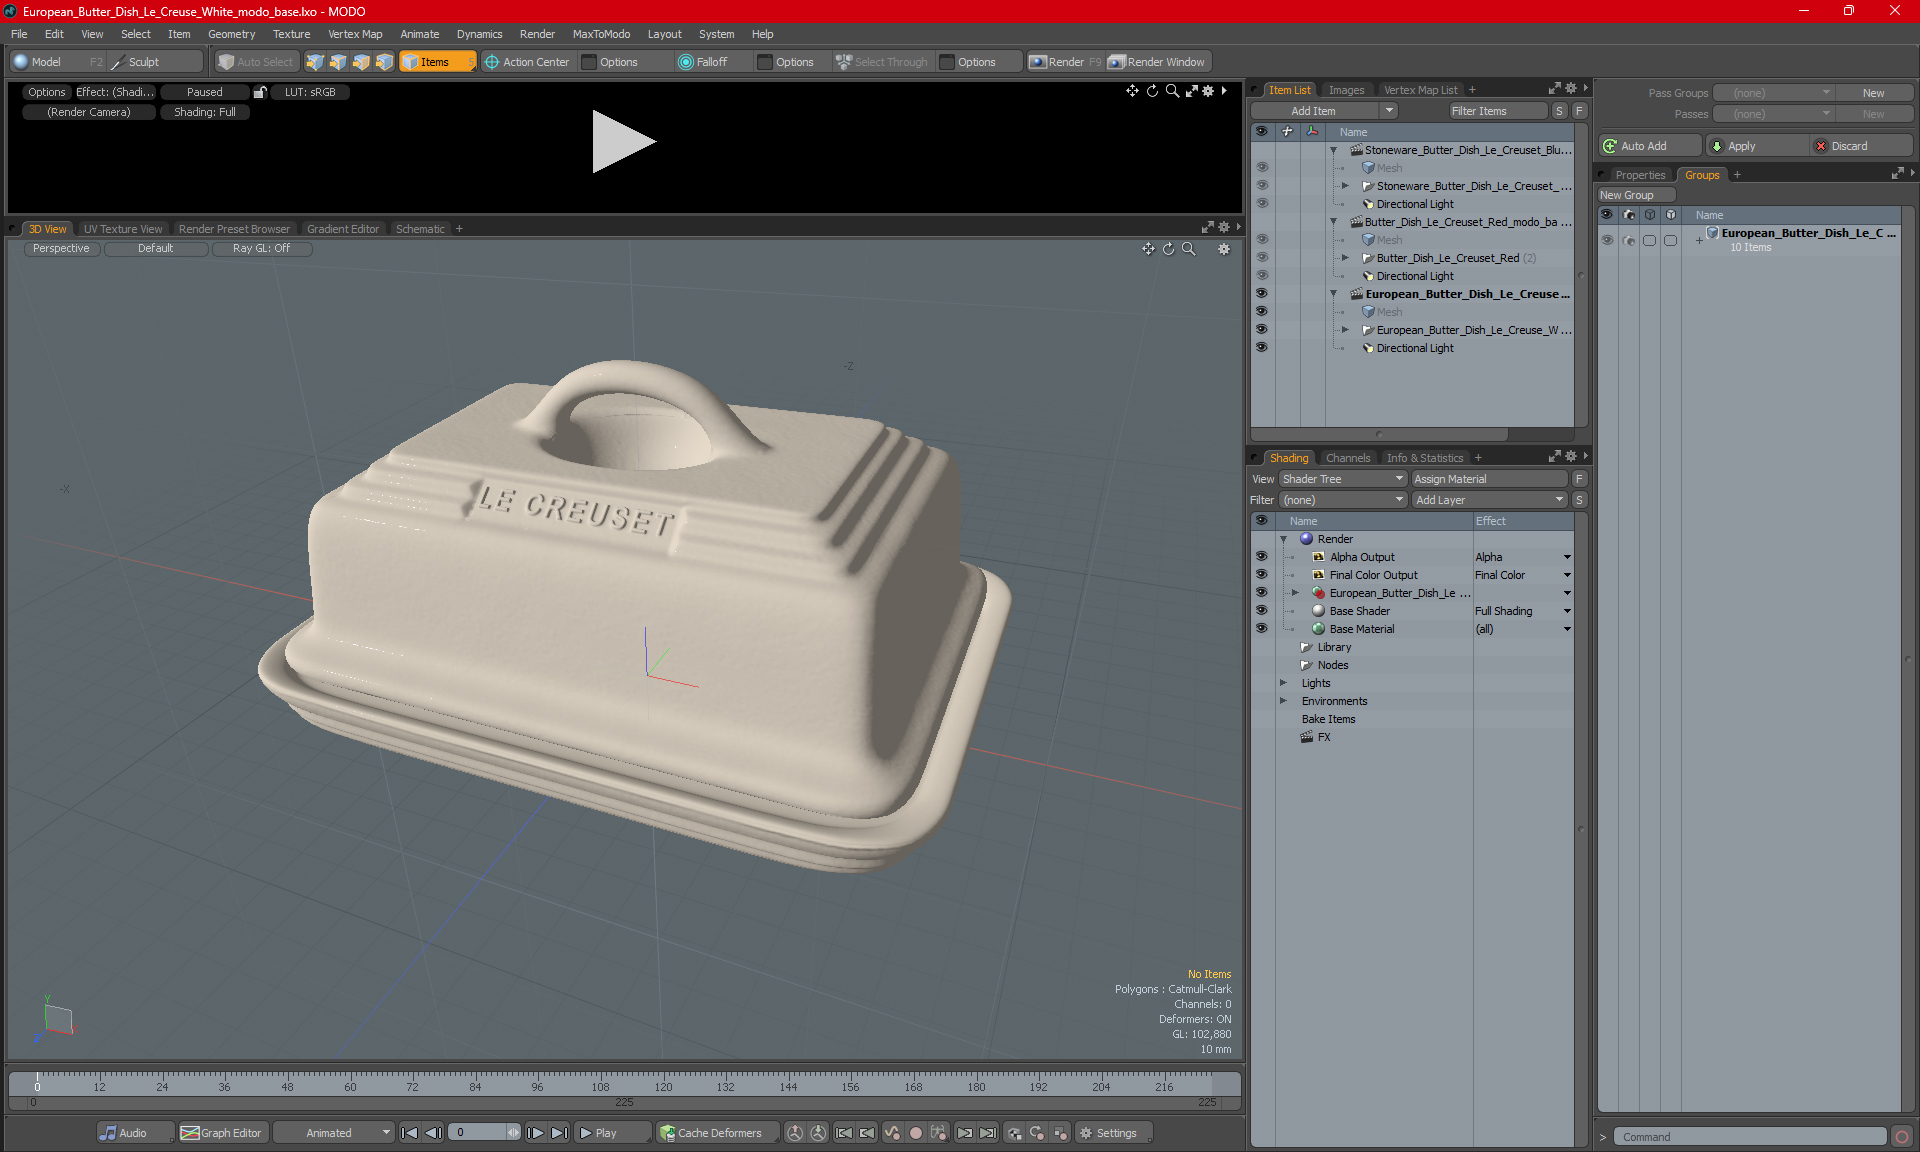This screenshot has height=1152, width=1920.
Task: Select Materials selection mode icon
Action: 384,62
